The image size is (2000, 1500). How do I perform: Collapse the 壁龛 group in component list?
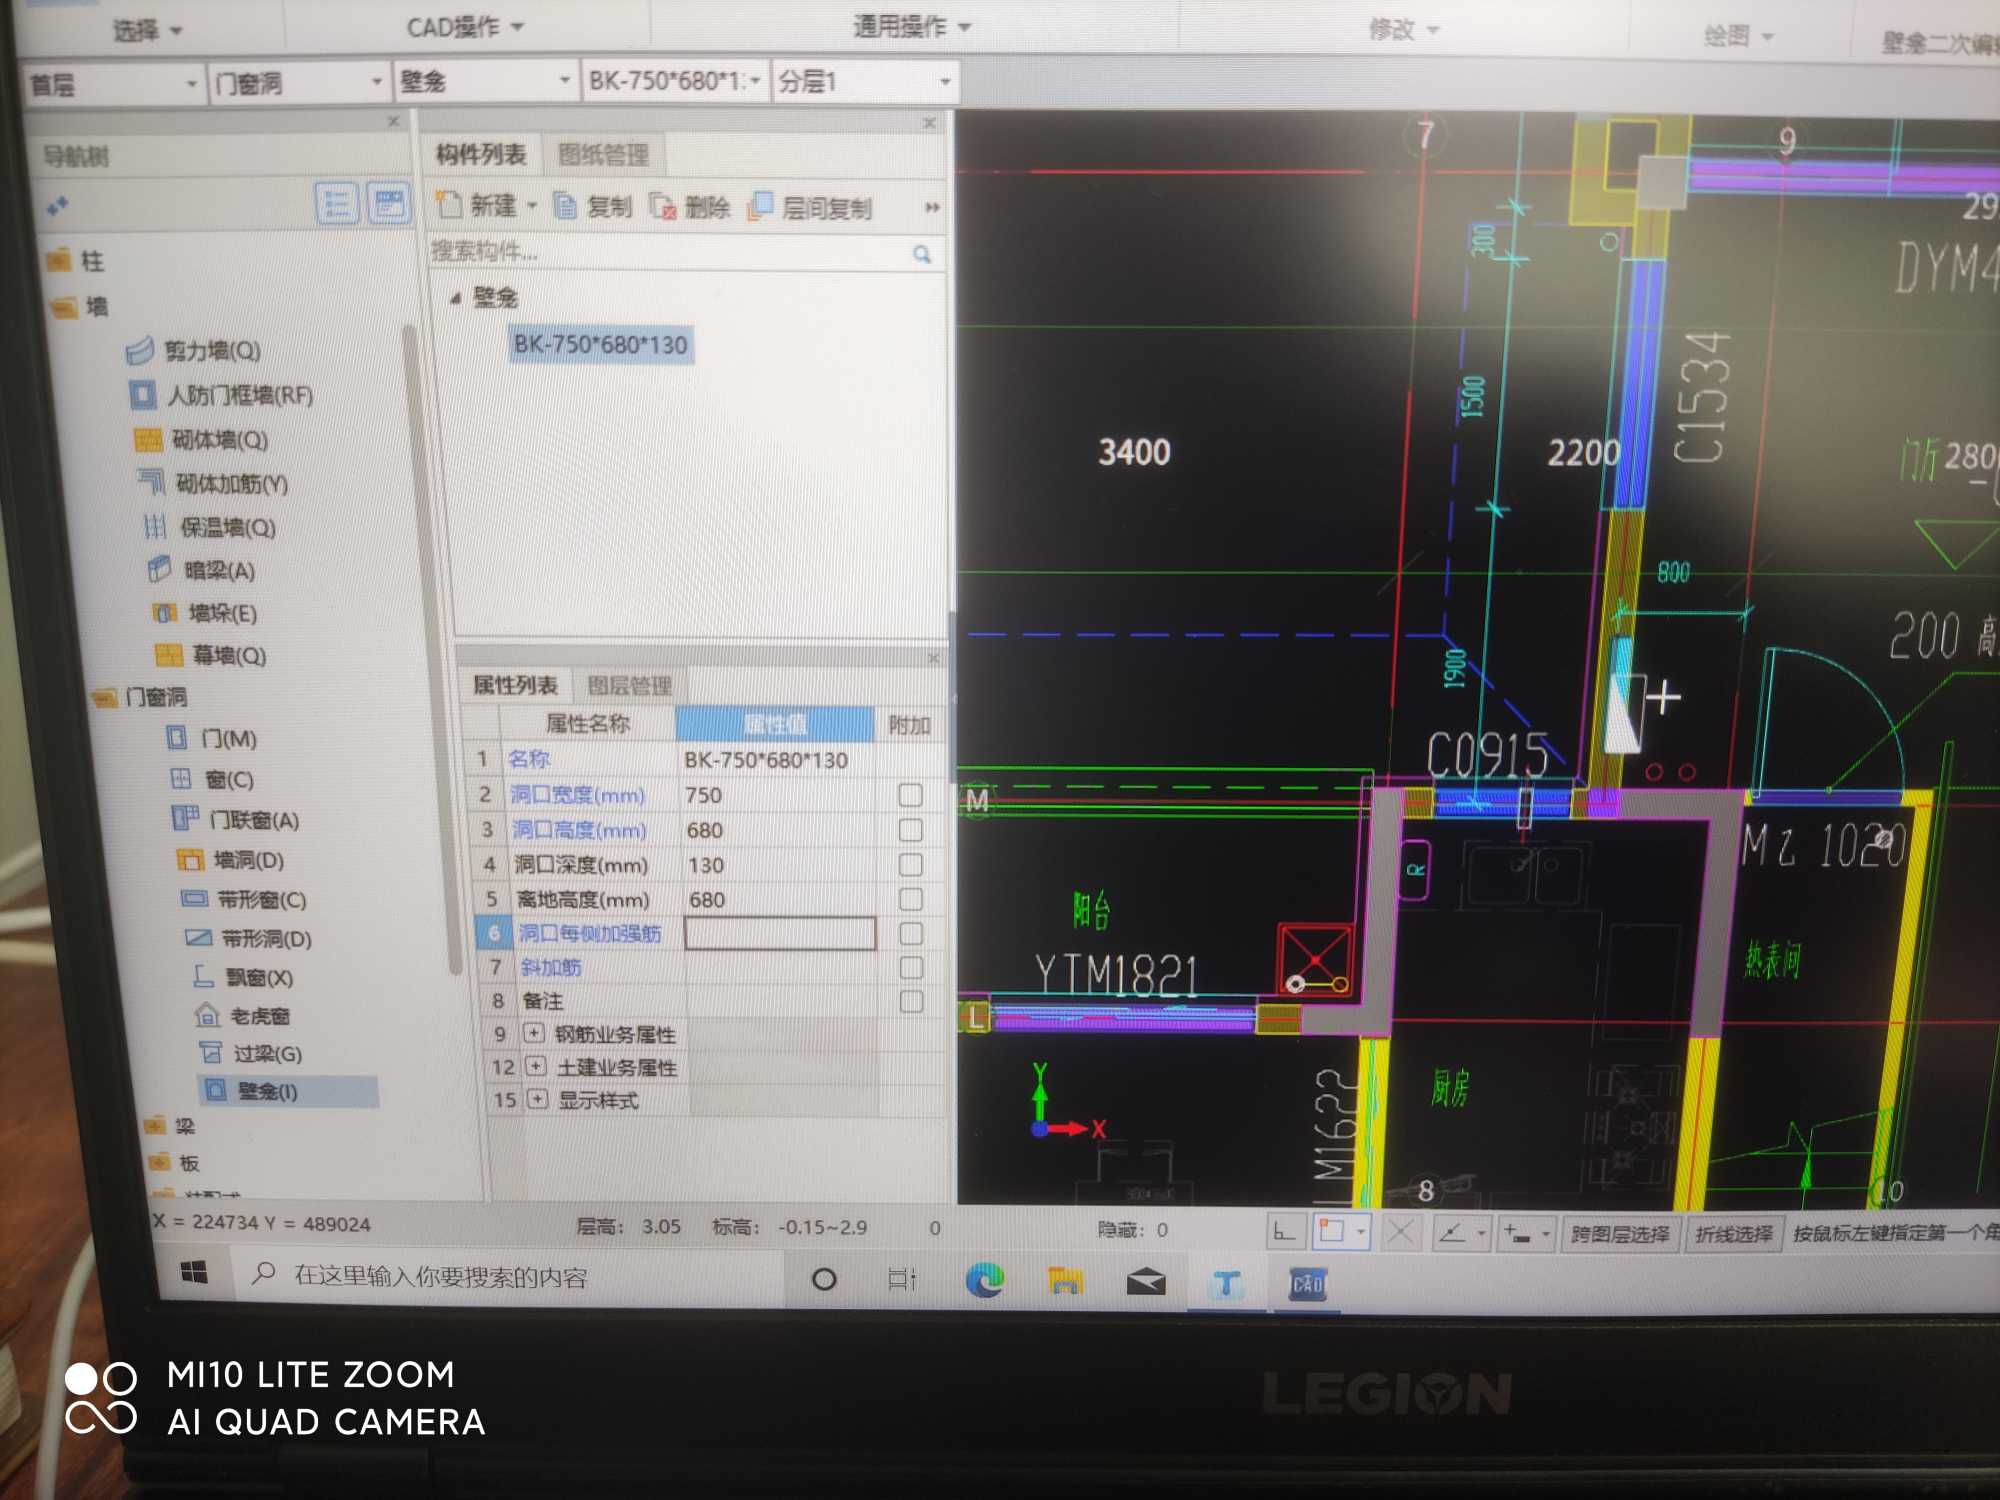[456, 298]
